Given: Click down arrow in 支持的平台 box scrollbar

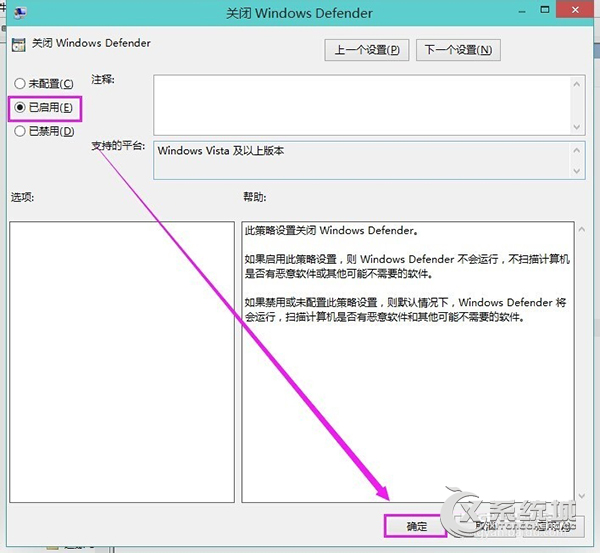Looking at the screenshot, I should (x=577, y=171).
